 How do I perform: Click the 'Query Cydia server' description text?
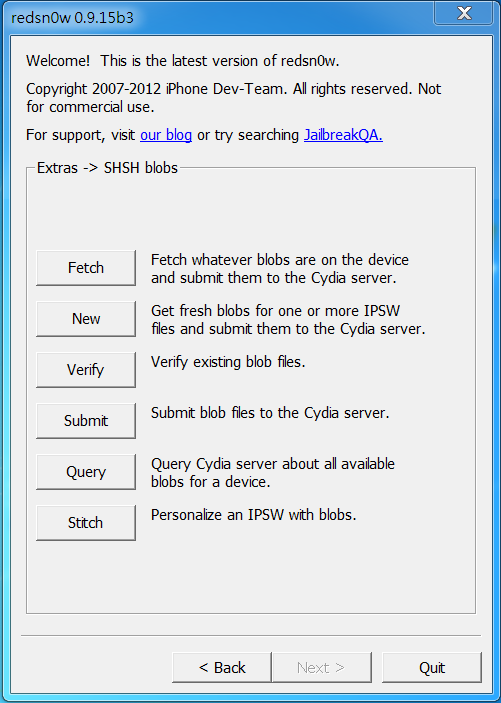[273, 473]
